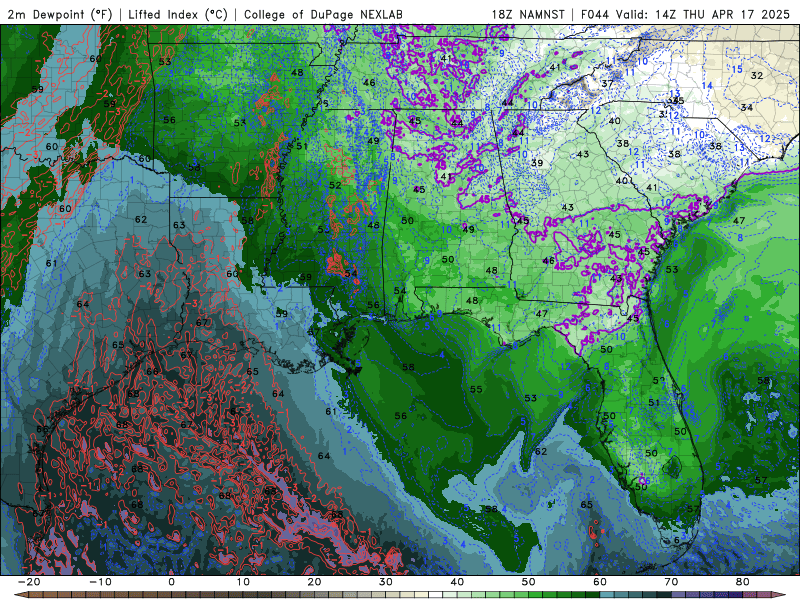Screen dimensions: 800x600
Task: Click the "34" dewpoint value on map
Action: coord(746,107)
